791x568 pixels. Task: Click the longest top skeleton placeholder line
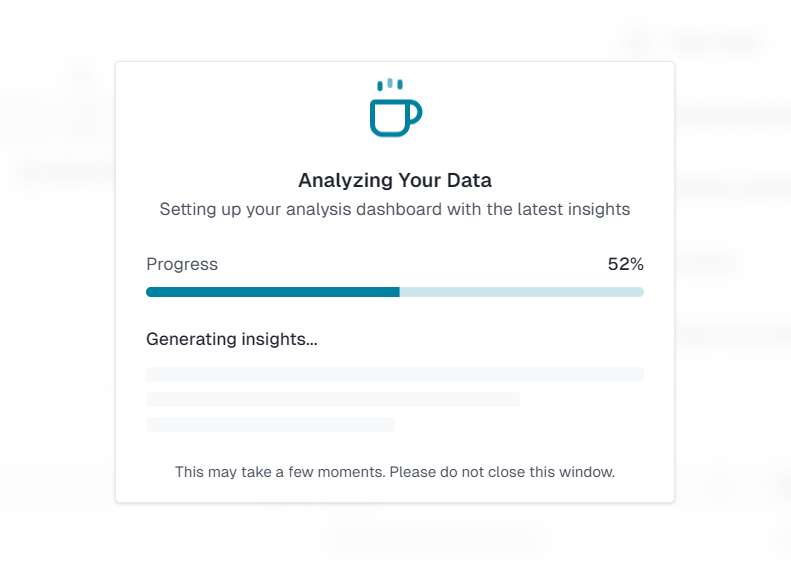[395, 374]
